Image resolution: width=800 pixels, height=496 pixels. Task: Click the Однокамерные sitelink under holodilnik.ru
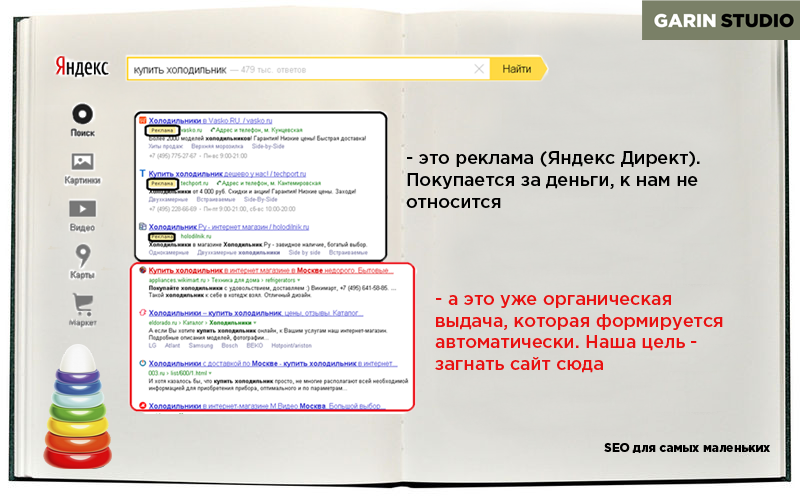tap(168, 253)
